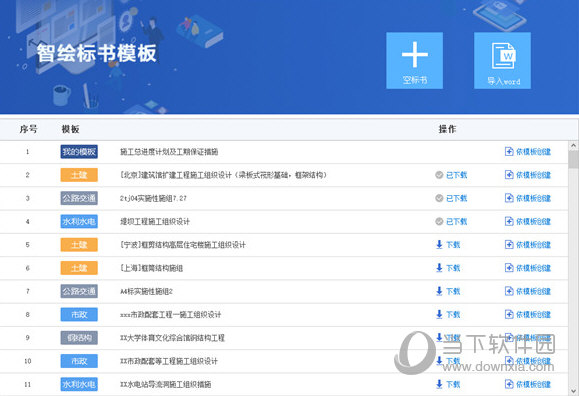This screenshot has width=579, height=396.
Task: Select the 钢结构 tag in row 9
Action: click(79, 338)
